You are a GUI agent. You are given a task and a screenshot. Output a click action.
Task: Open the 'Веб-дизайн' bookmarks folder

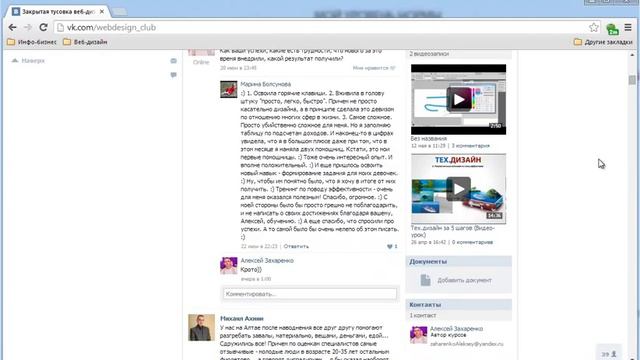(85, 42)
